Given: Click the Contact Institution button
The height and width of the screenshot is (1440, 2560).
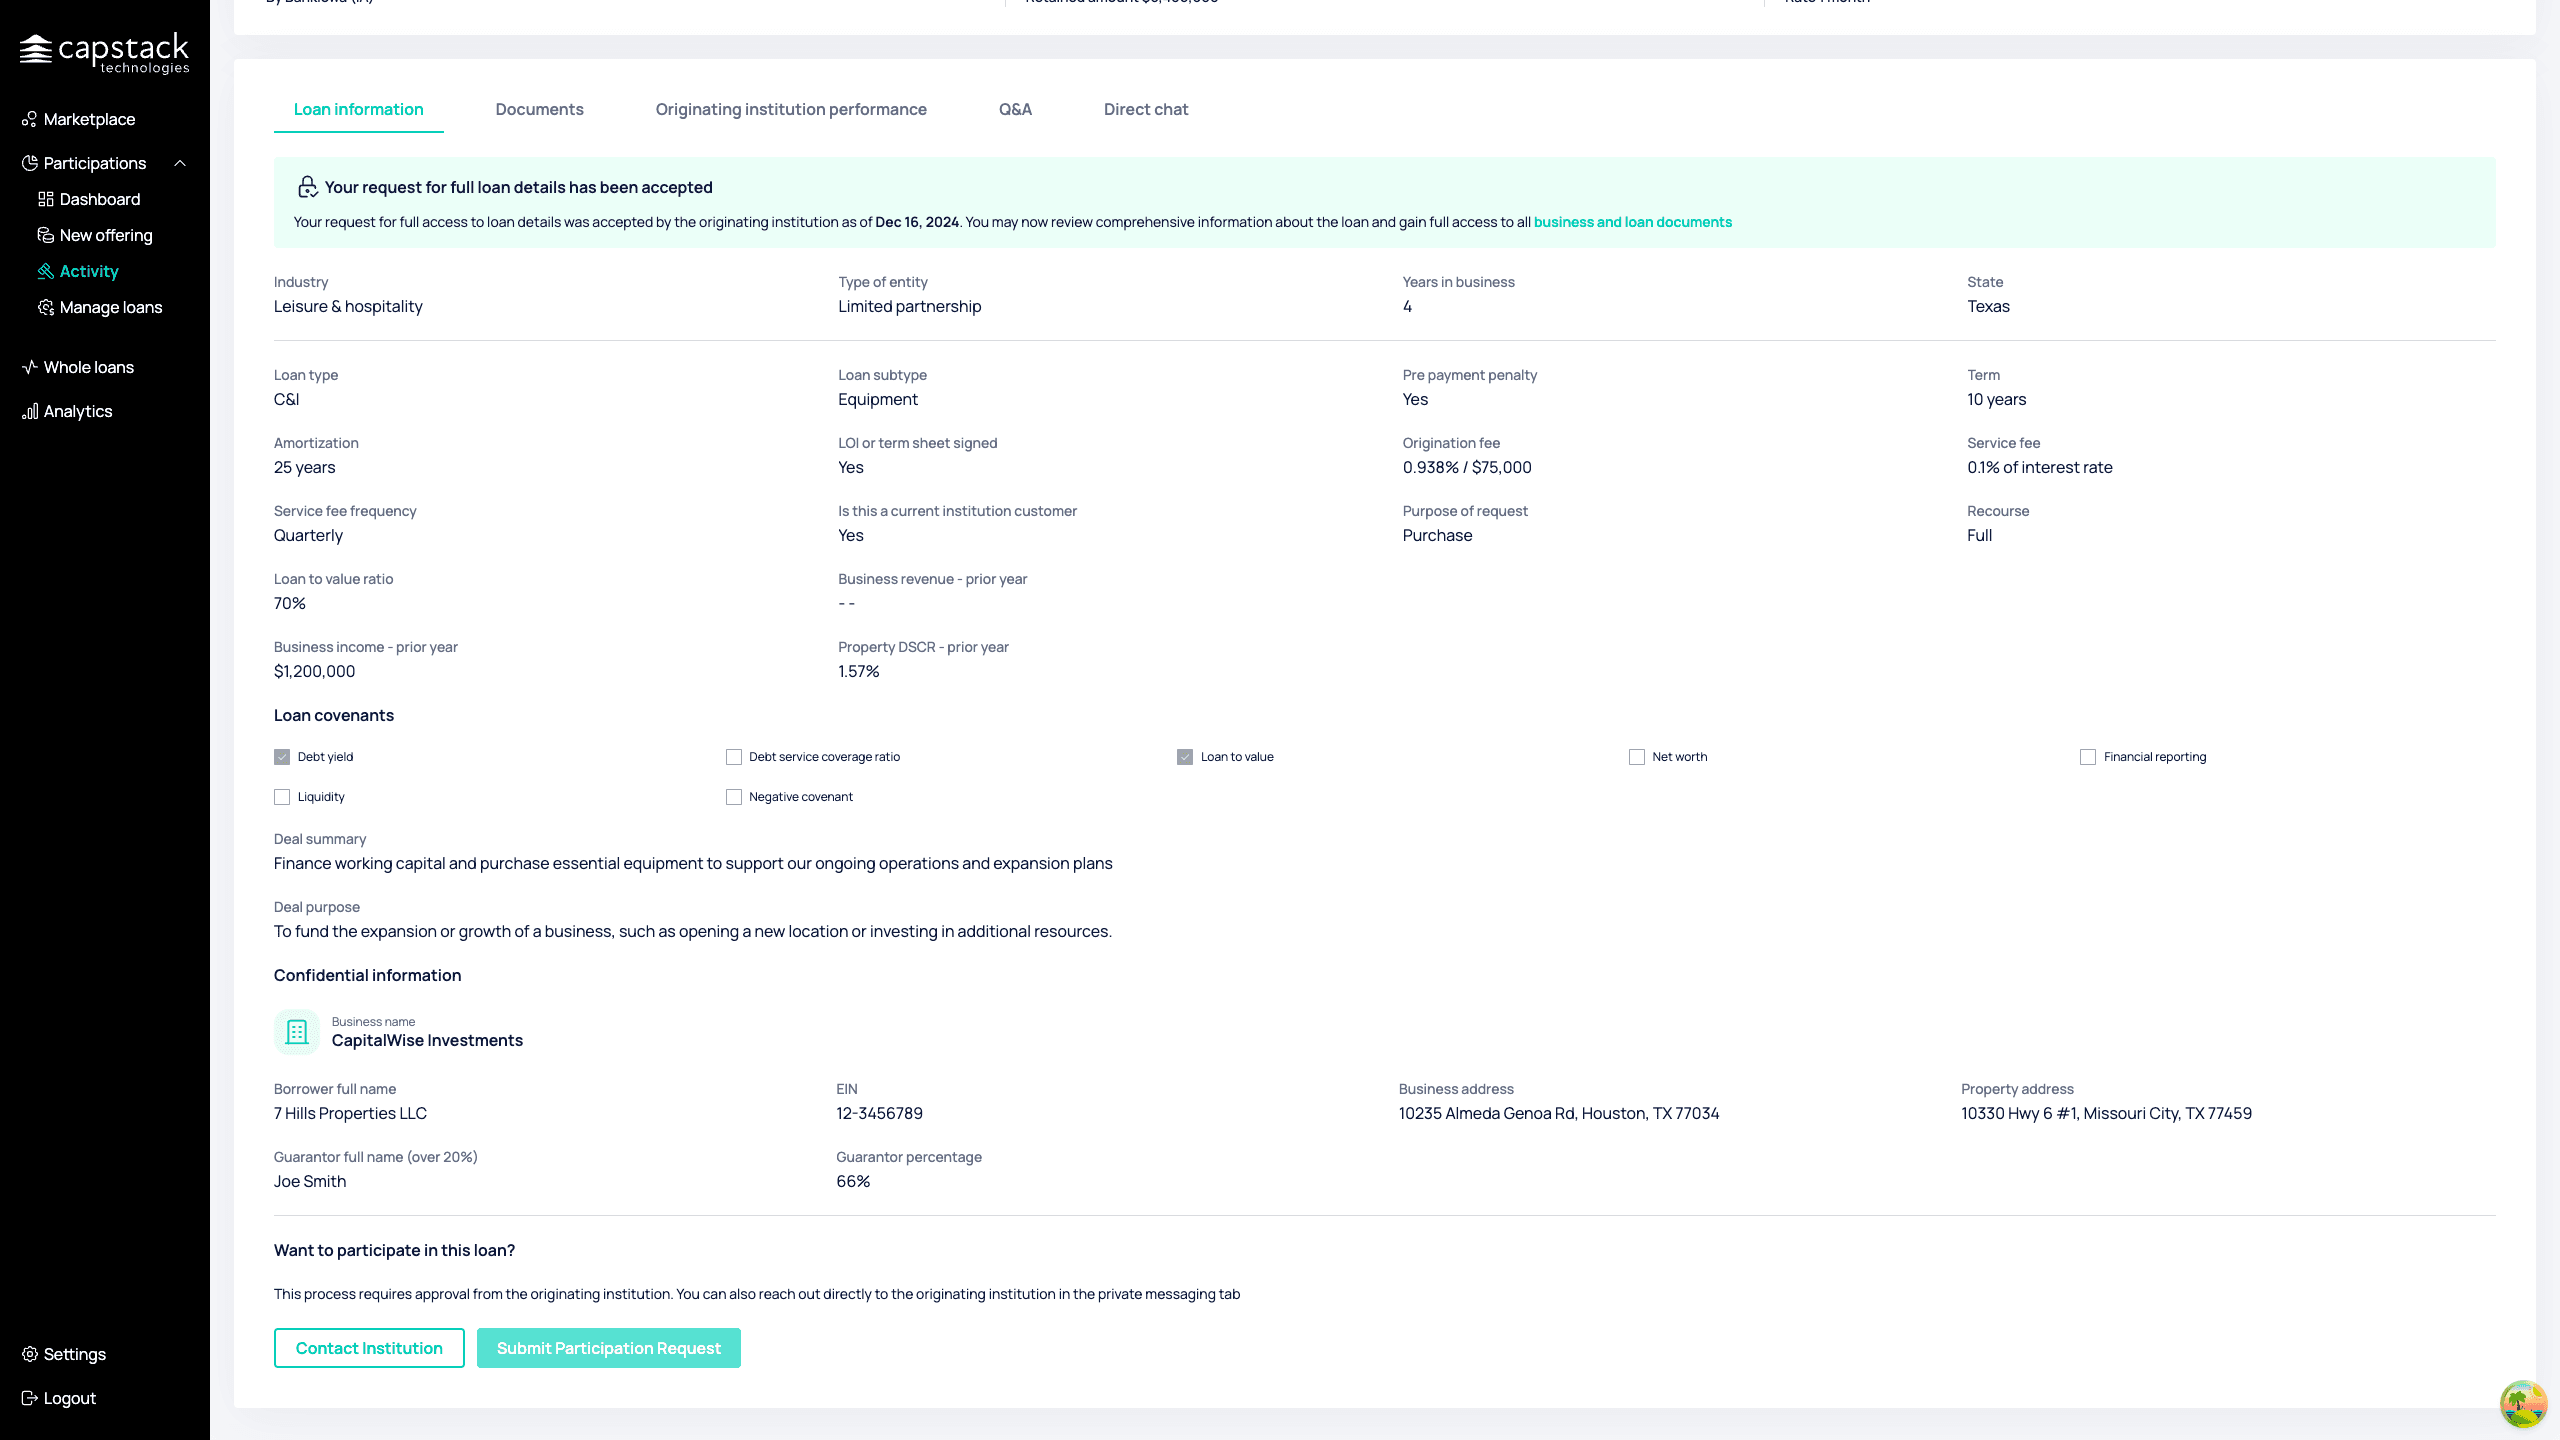Looking at the screenshot, I should 369,1348.
